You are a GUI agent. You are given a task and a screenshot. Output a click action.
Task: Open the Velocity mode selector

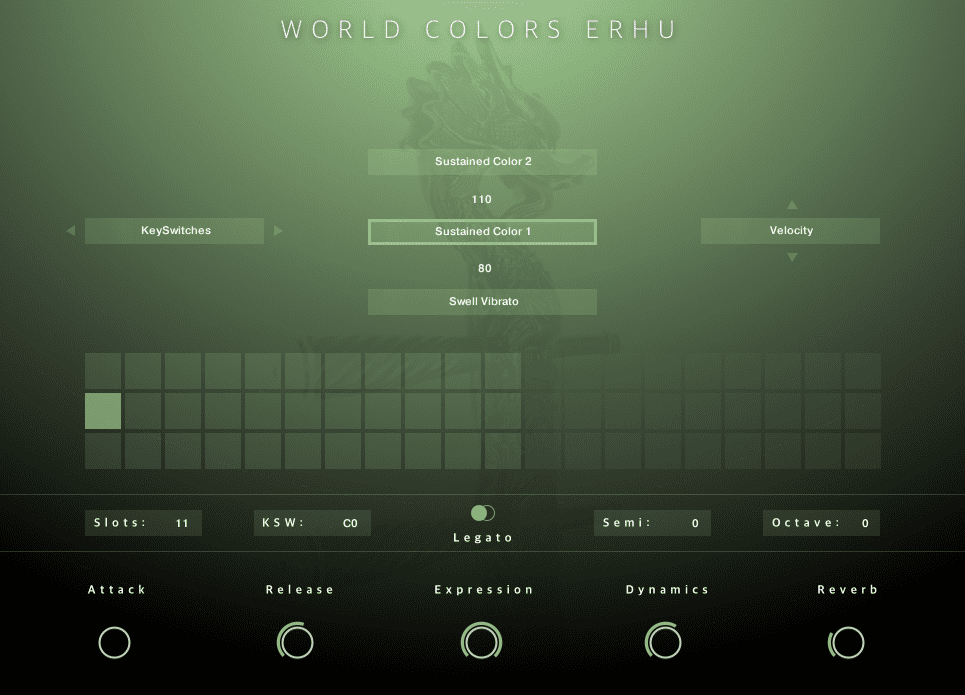(x=790, y=231)
